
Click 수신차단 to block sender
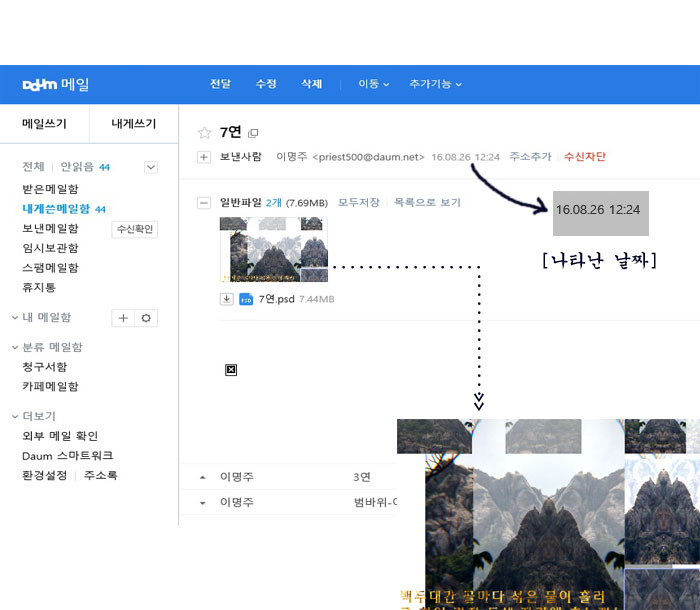(x=585, y=157)
